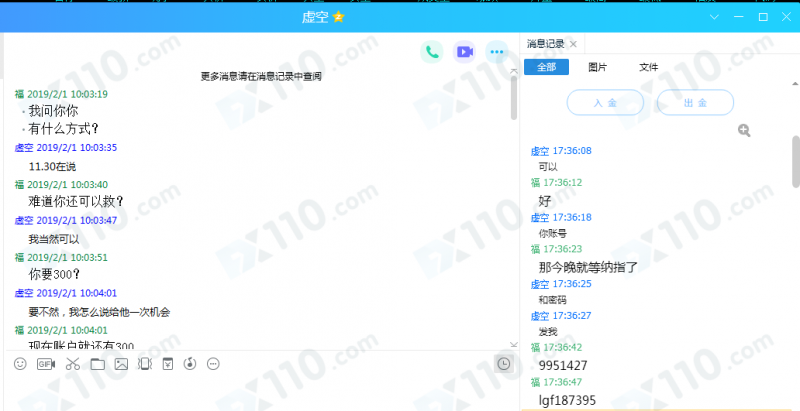Image resolution: width=800 pixels, height=411 pixels.
Task: Click the message records scrollbar thumb
Action: (796, 161)
